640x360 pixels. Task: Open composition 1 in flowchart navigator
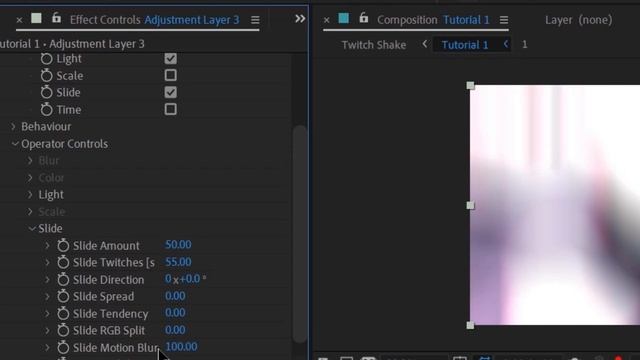524,44
